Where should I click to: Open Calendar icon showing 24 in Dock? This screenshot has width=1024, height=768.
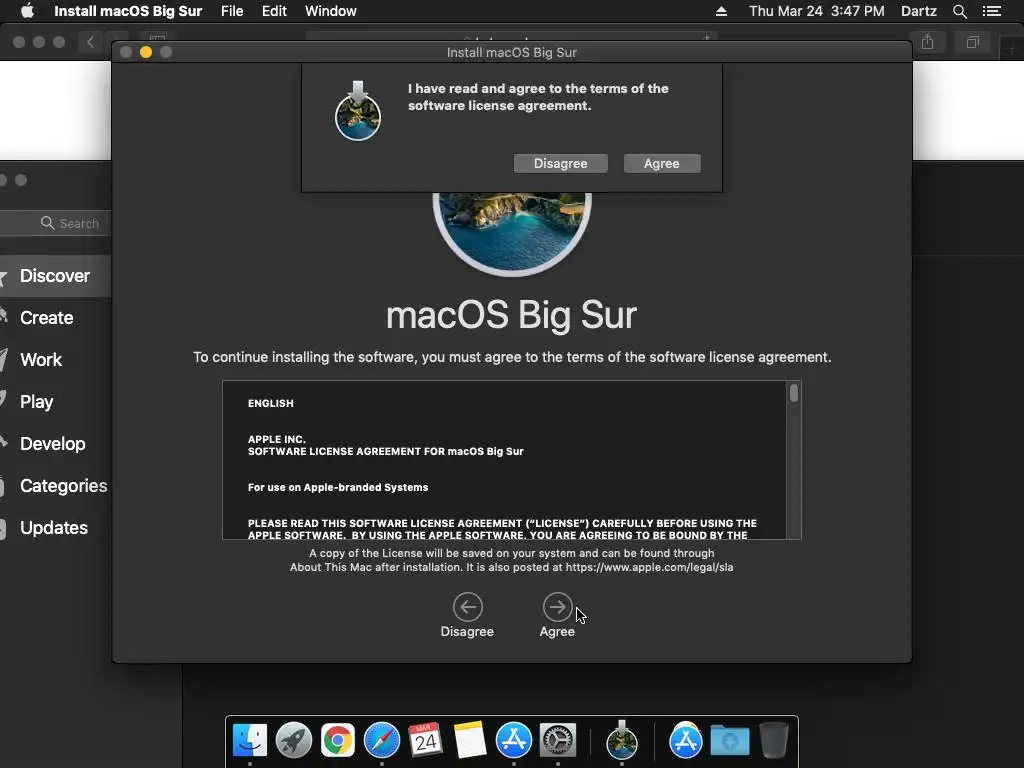click(x=425, y=740)
